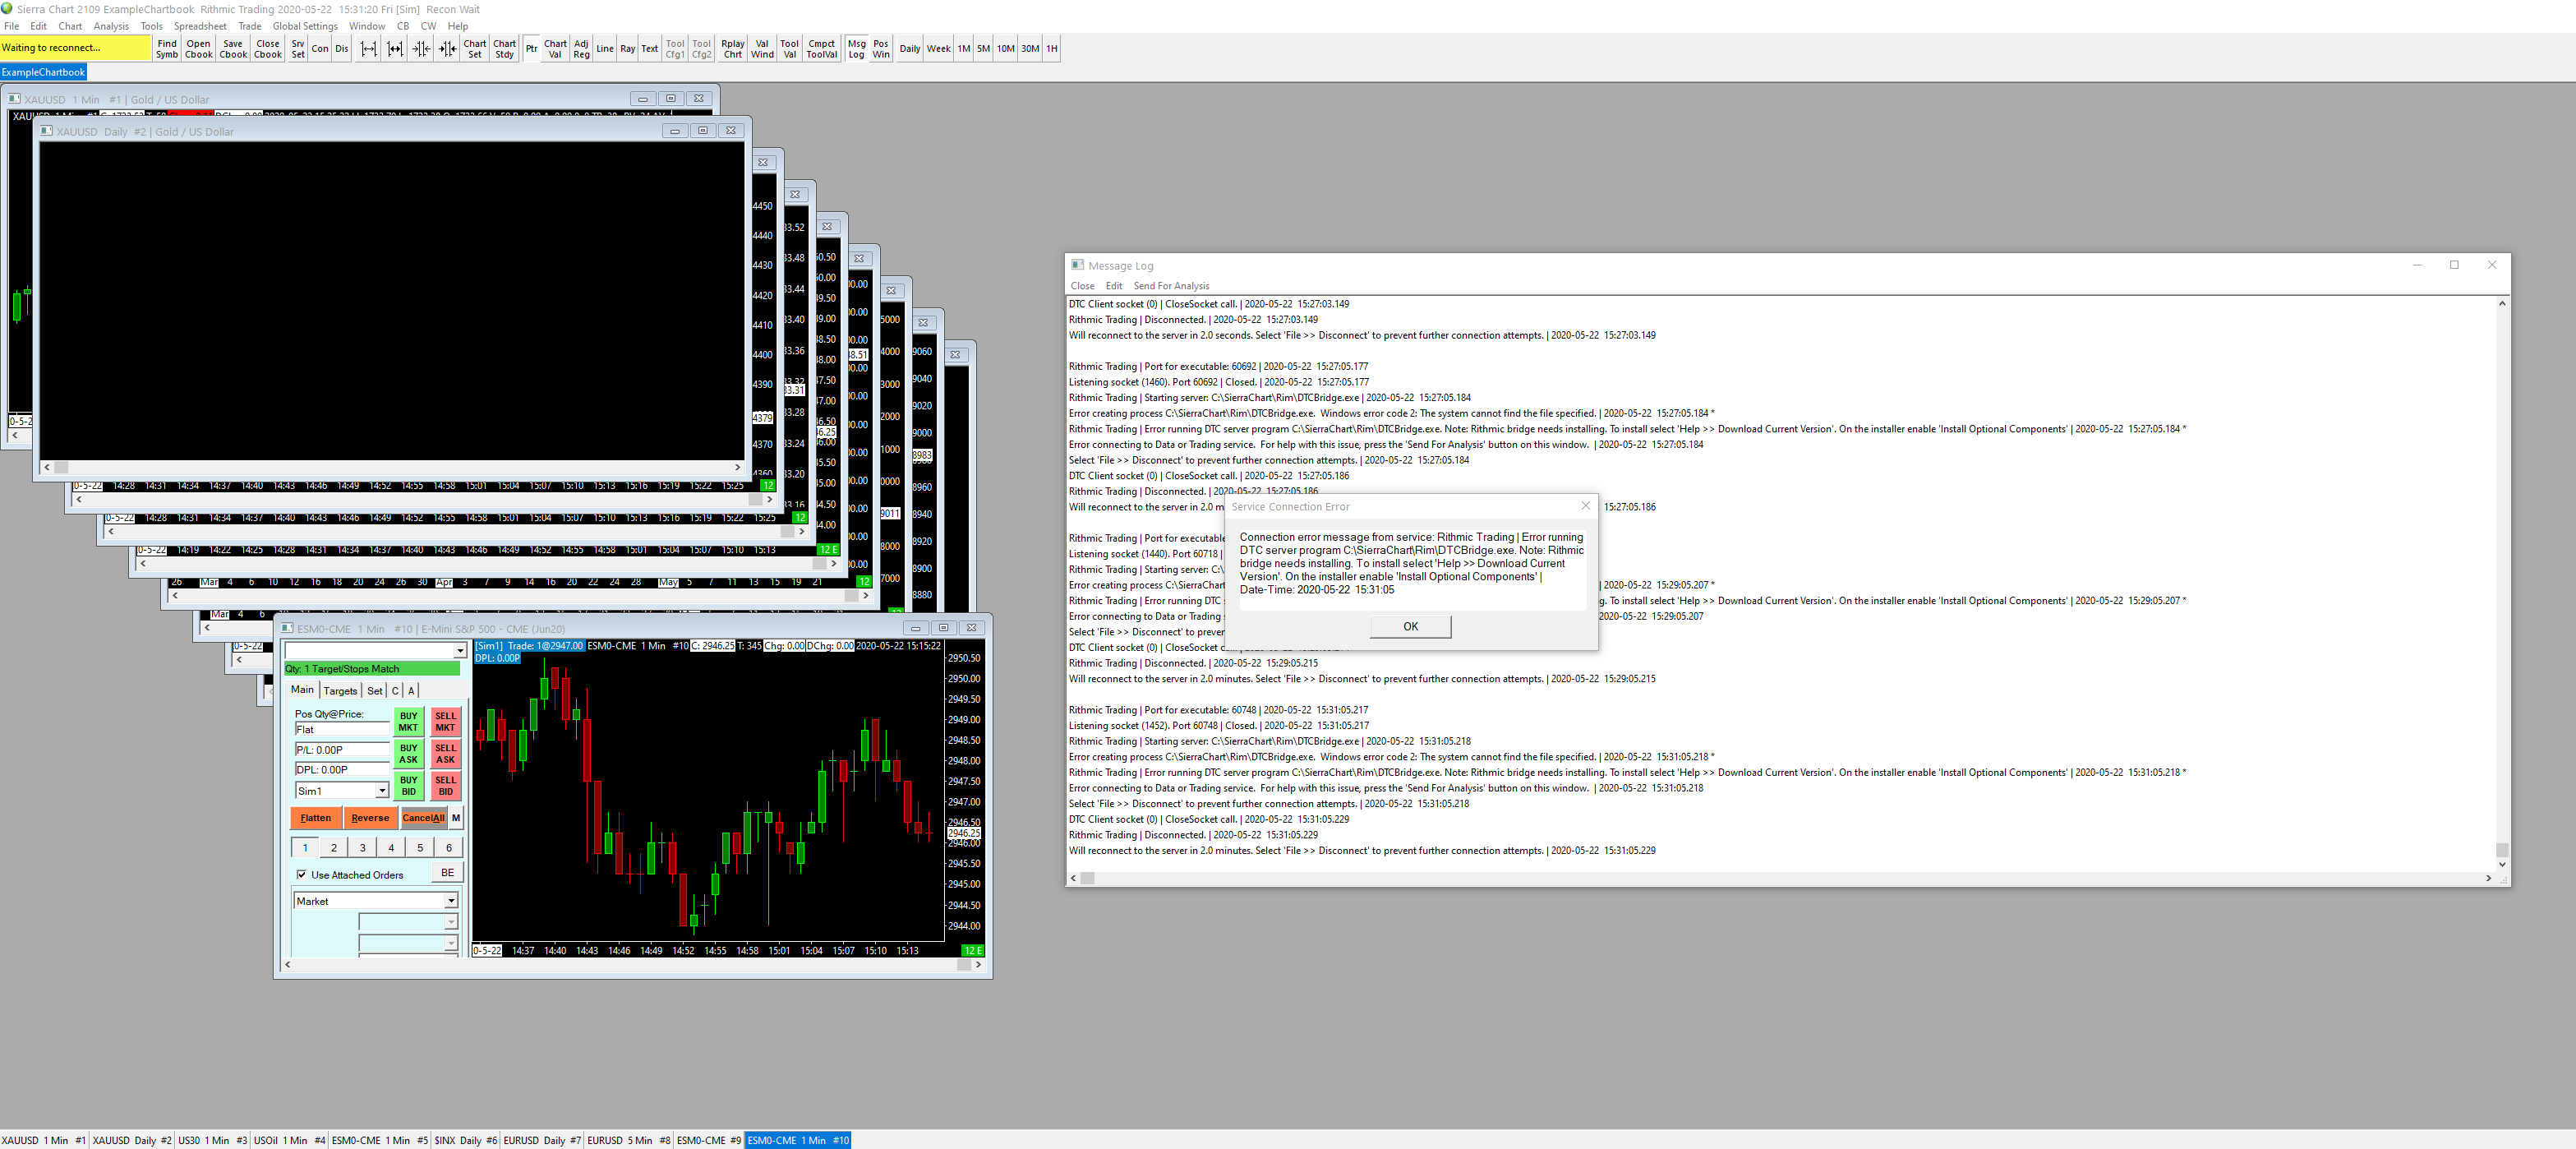Click the Server Settings toolbar button

pyautogui.click(x=298, y=49)
